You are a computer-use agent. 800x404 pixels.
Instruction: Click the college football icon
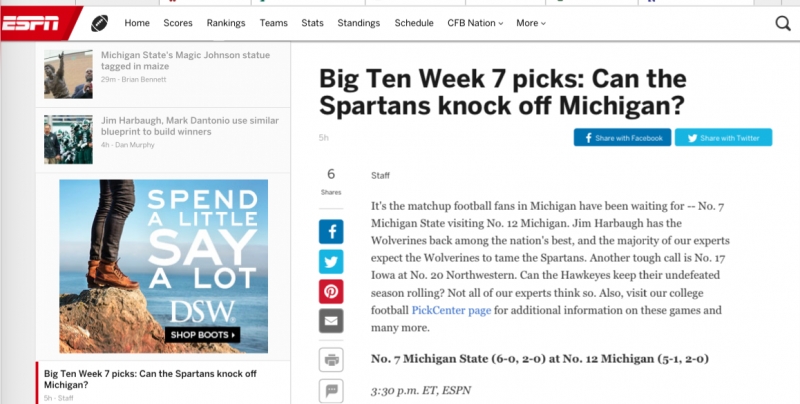click(x=99, y=22)
